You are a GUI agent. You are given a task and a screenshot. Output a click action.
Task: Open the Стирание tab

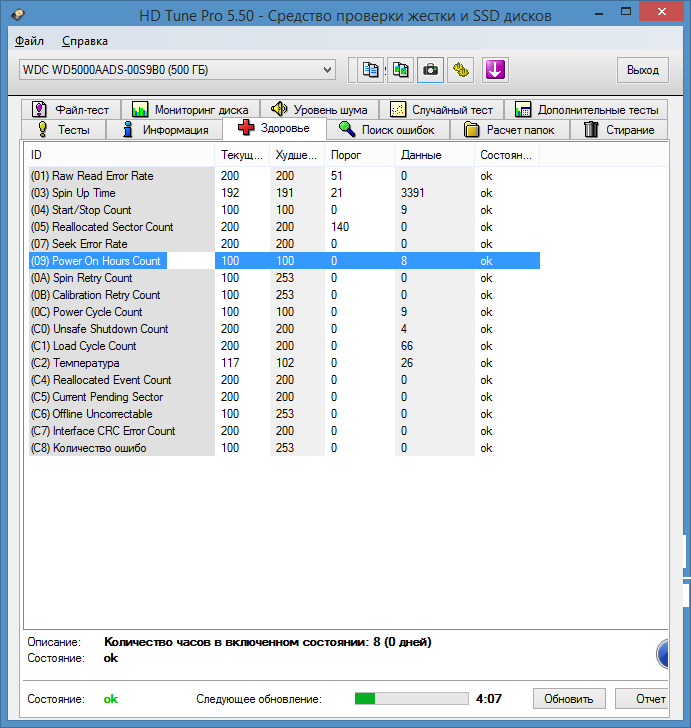pos(619,130)
